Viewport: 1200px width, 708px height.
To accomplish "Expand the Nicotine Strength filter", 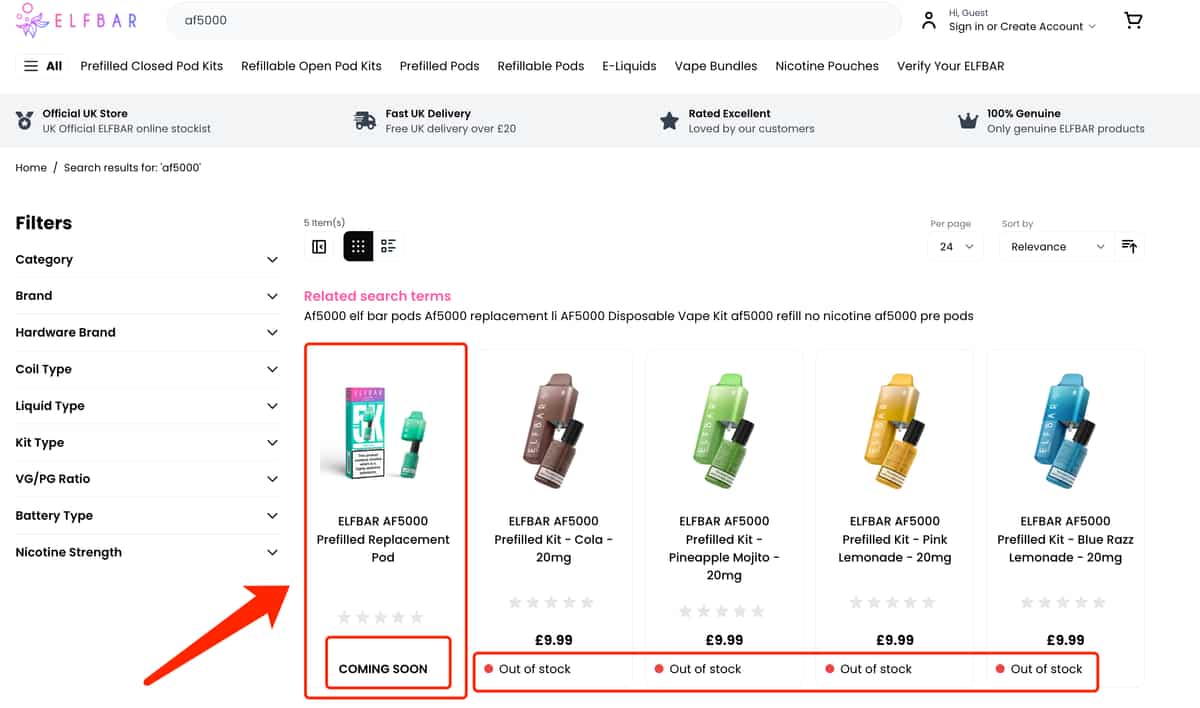I will click(146, 552).
